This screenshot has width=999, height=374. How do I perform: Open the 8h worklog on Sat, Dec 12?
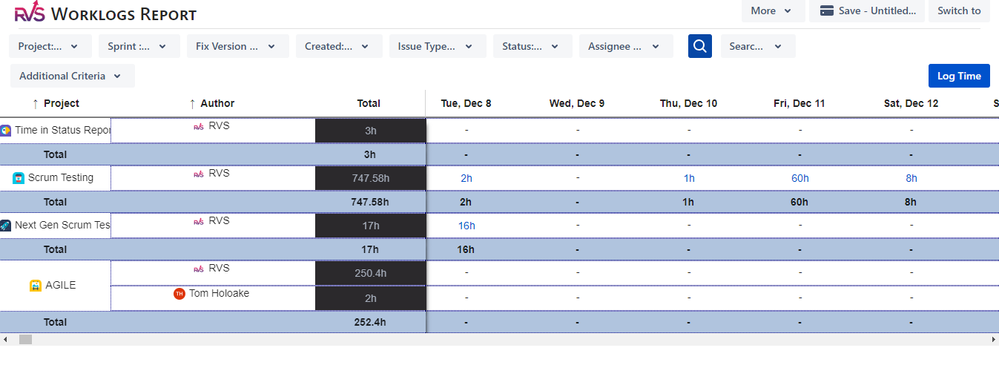click(912, 178)
